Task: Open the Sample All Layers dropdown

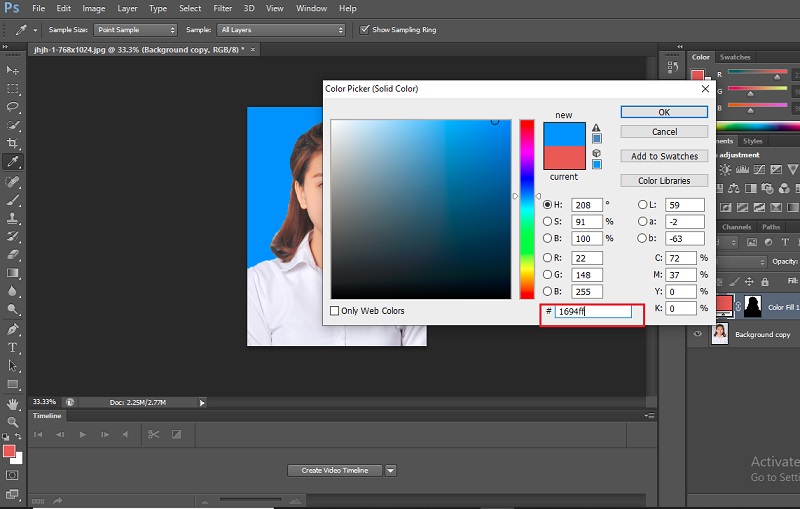Action: click(x=281, y=30)
